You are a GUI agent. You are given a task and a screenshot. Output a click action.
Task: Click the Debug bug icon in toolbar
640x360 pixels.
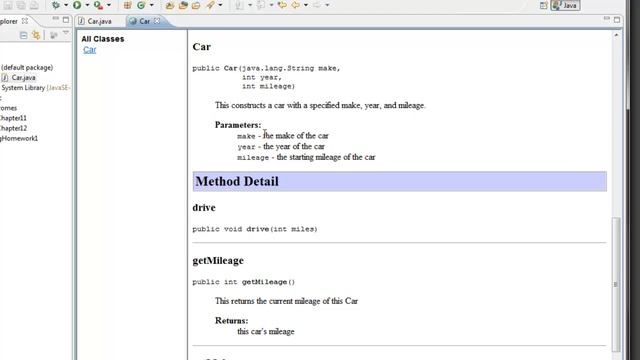56,5
